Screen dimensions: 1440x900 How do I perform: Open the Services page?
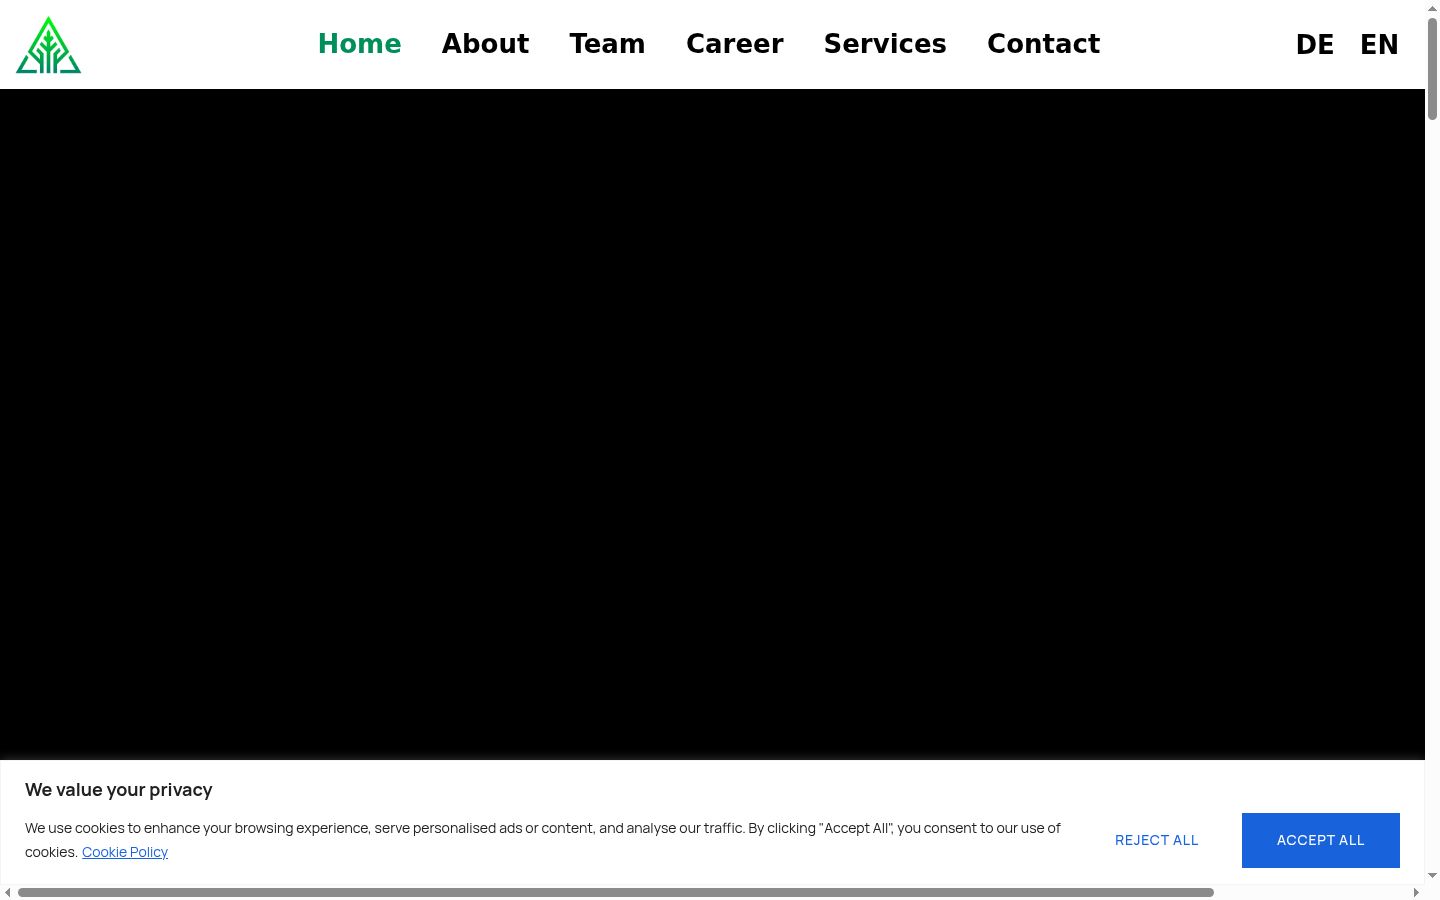click(x=885, y=44)
